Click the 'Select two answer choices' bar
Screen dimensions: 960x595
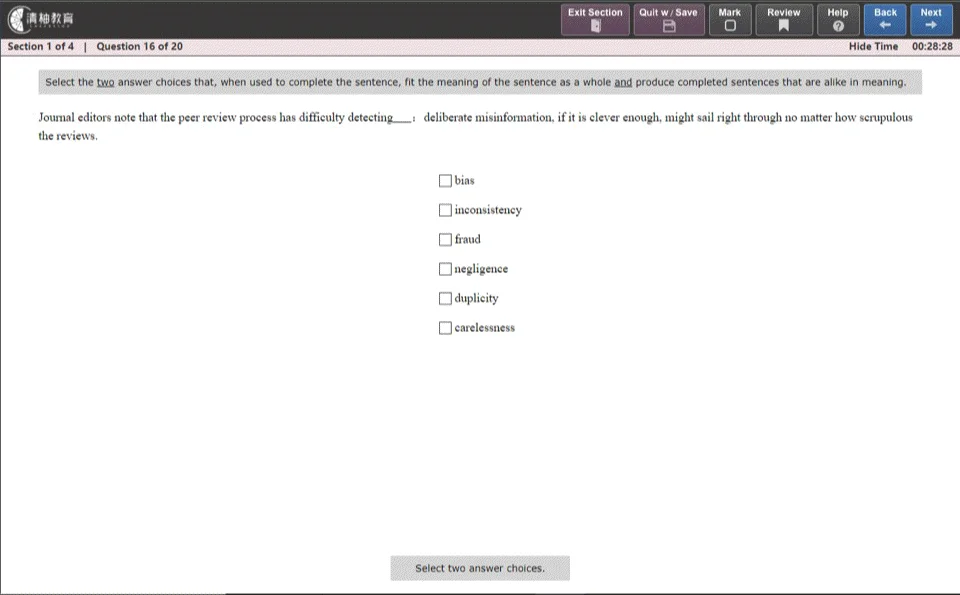[x=480, y=568]
